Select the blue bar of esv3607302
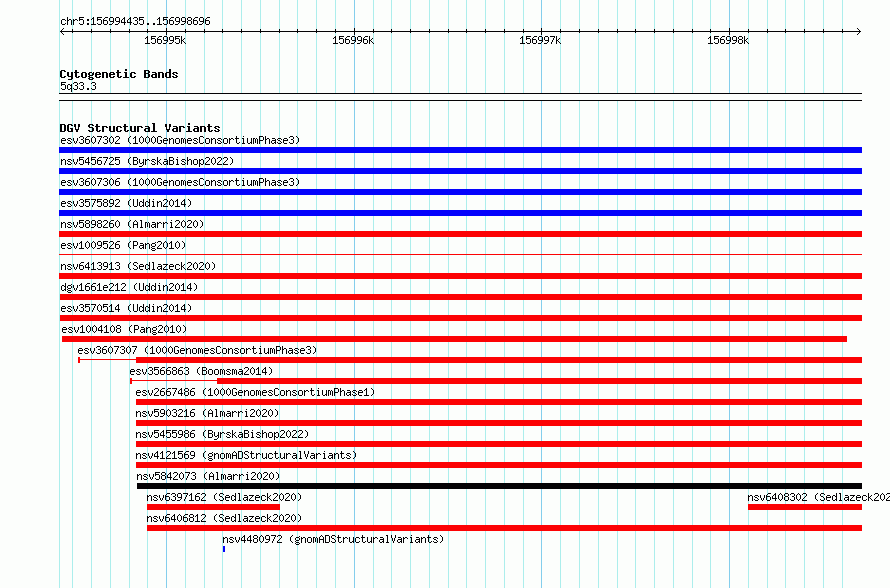 click(x=460, y=150)
